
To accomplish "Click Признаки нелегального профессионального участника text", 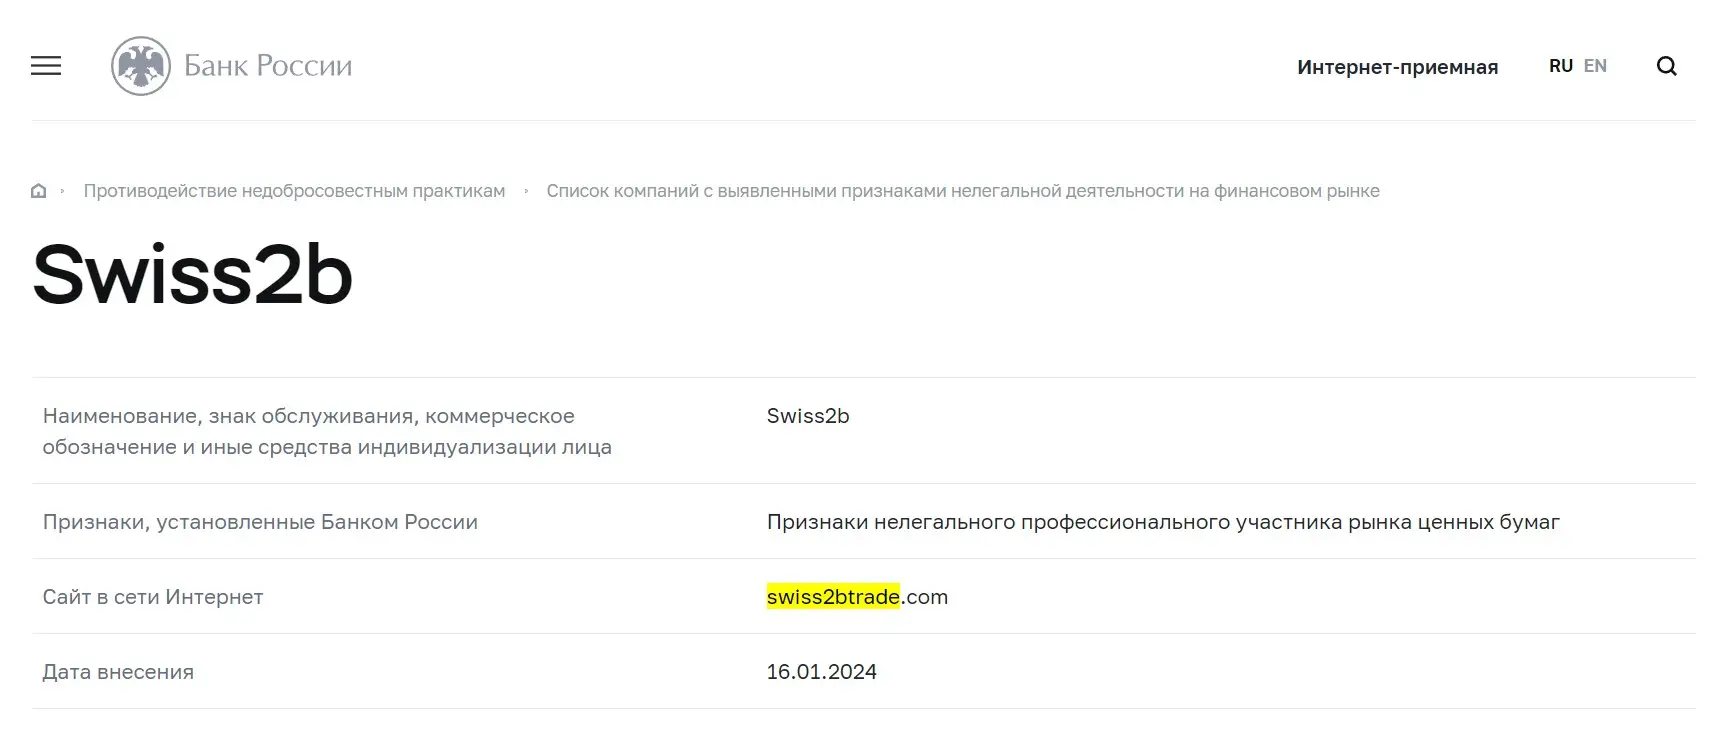I will point(1163,522).
